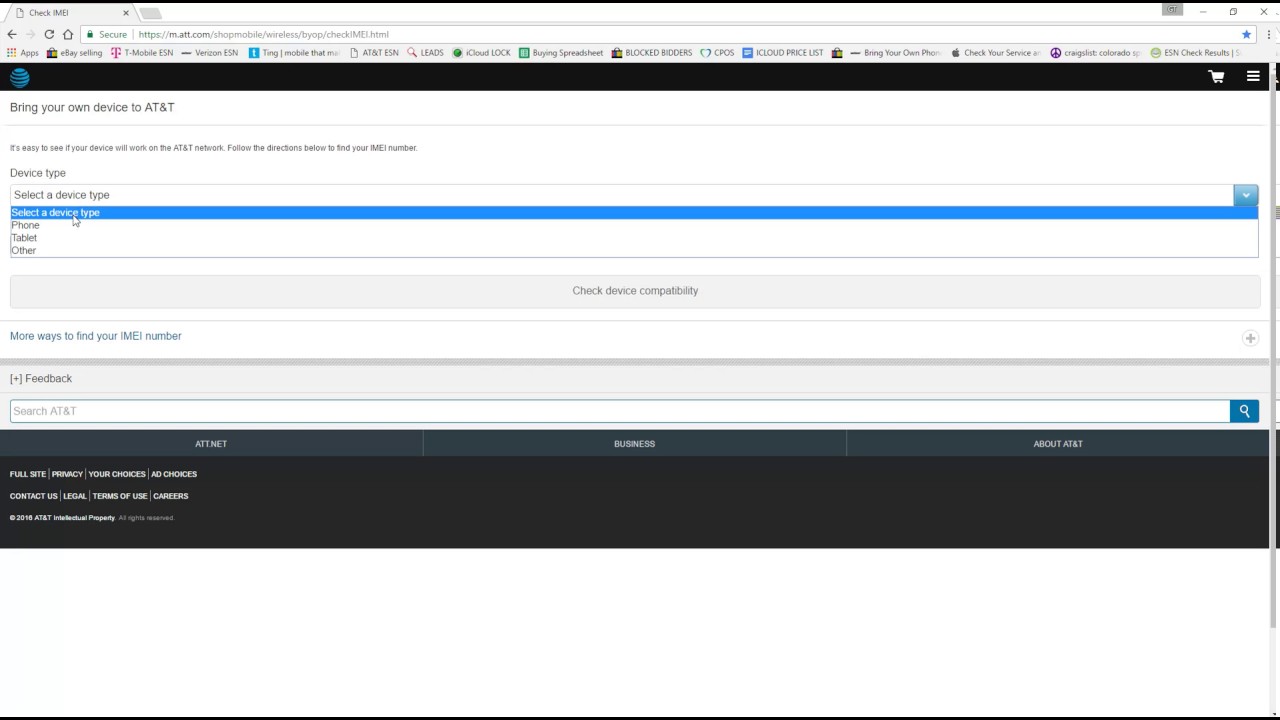Expand the plus icon for IMEI help

(x=1250, y=338)
